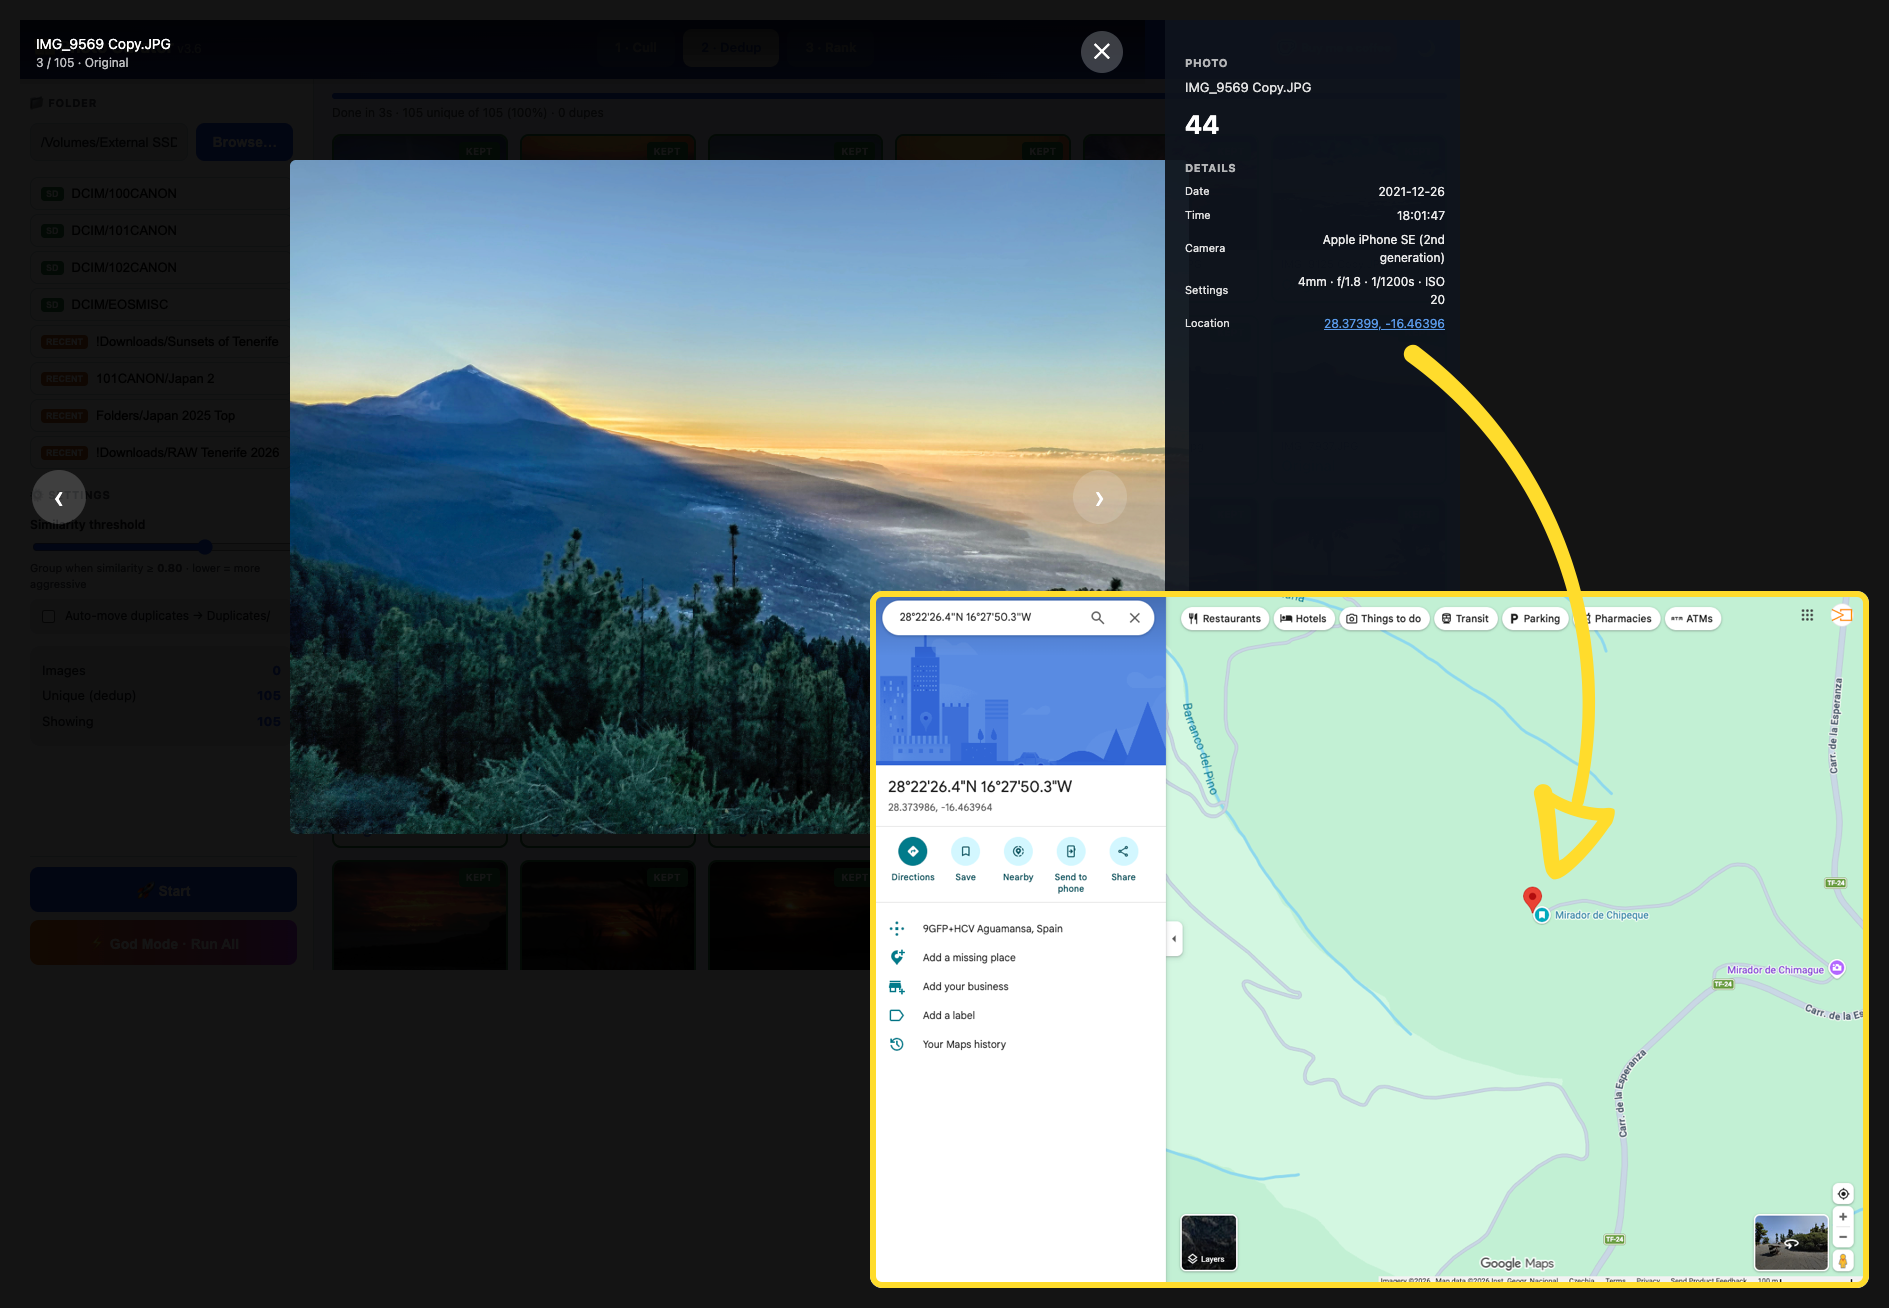Click the red dropped pin on map
This screenshot has width=1889, height=1308.
1532,898
